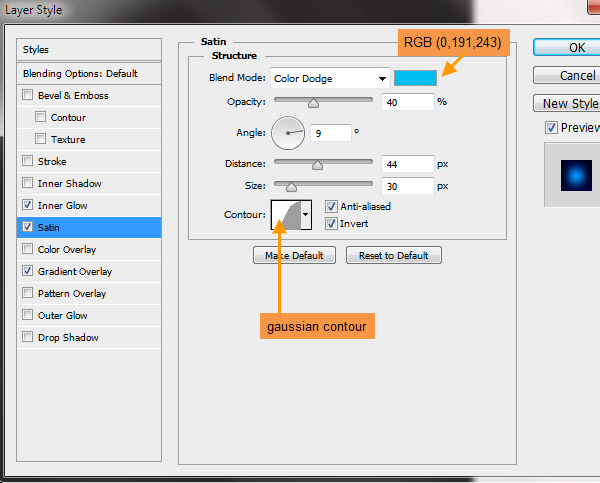Click the Angle dial control
This screenshot has width=600, height=483.
click(287, 131)
